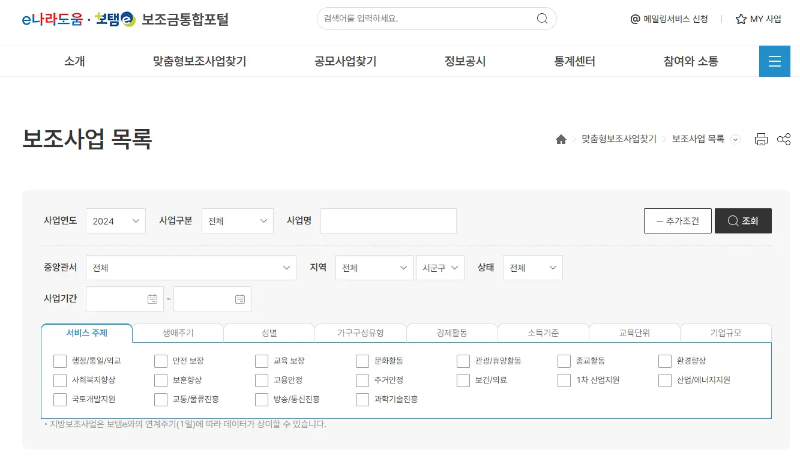Check the 교육 보장 checkbox

coord(262,361)
